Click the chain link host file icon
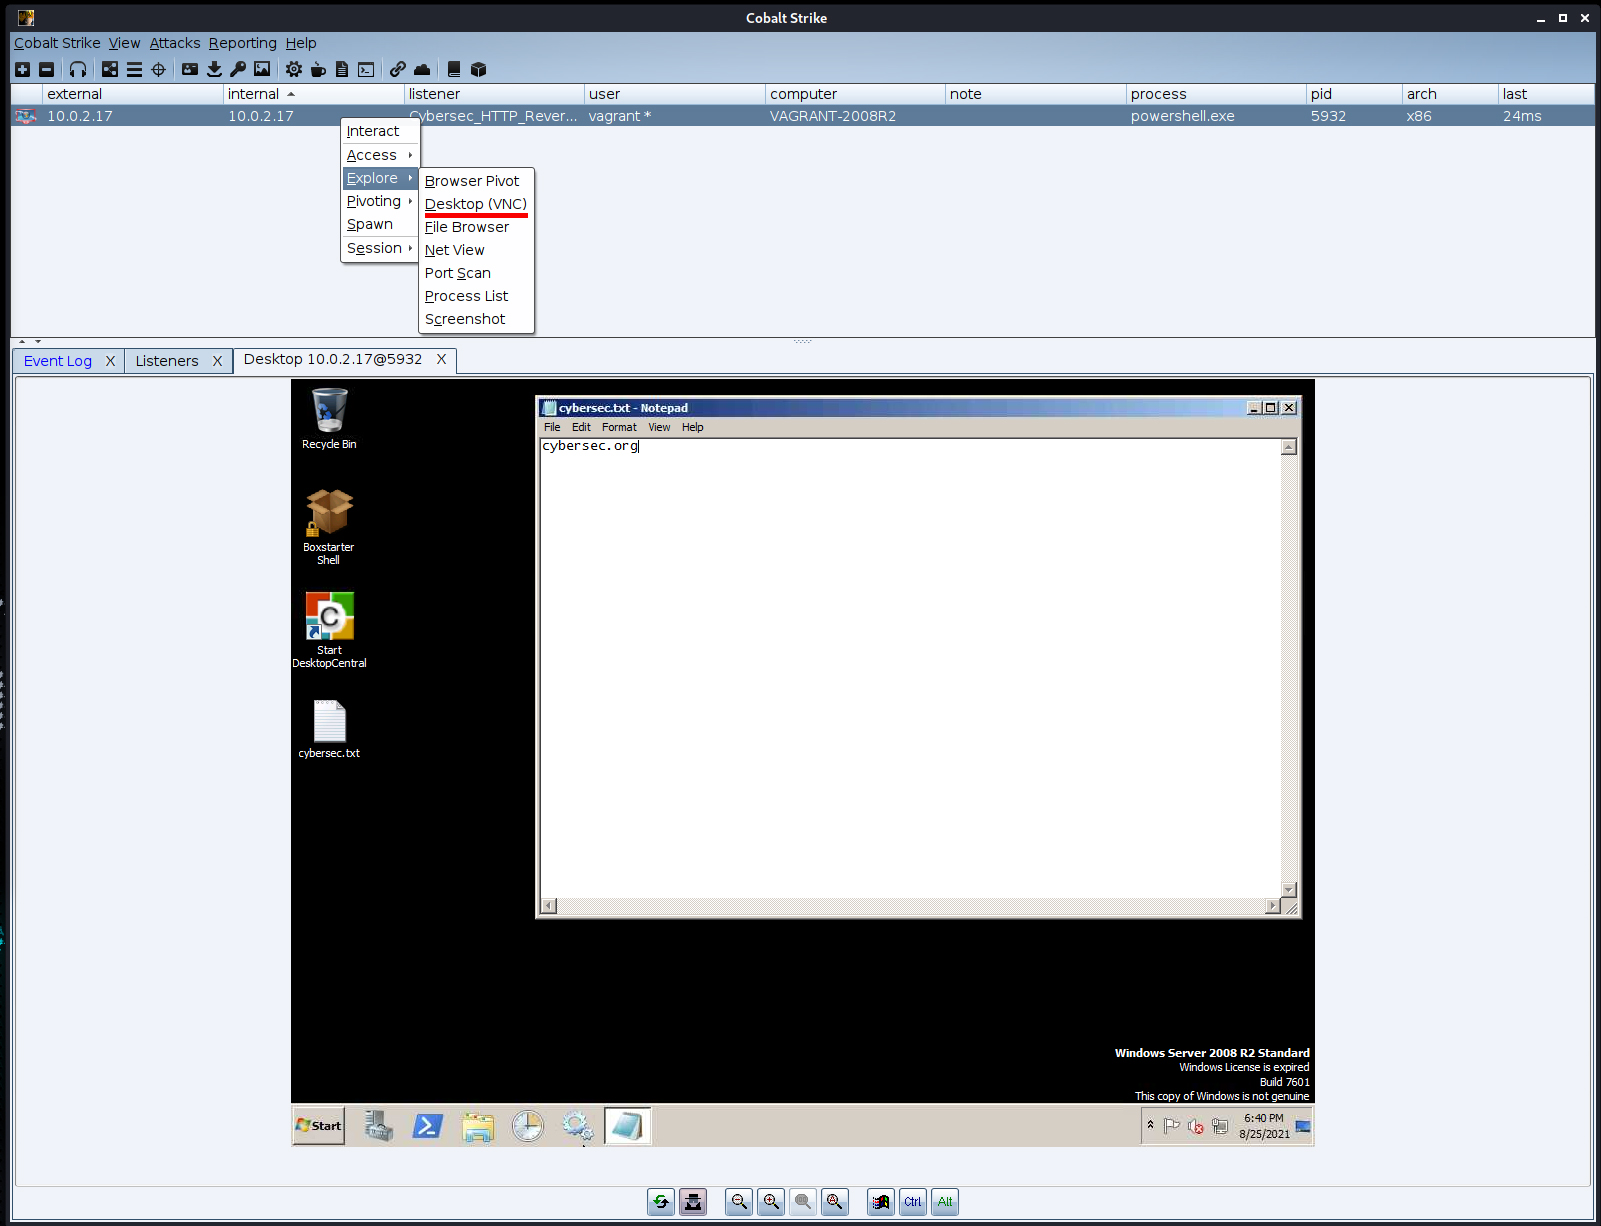The height and width of the screenshot is (1226, 1601). pyautogui.click(x=398, y=69)
